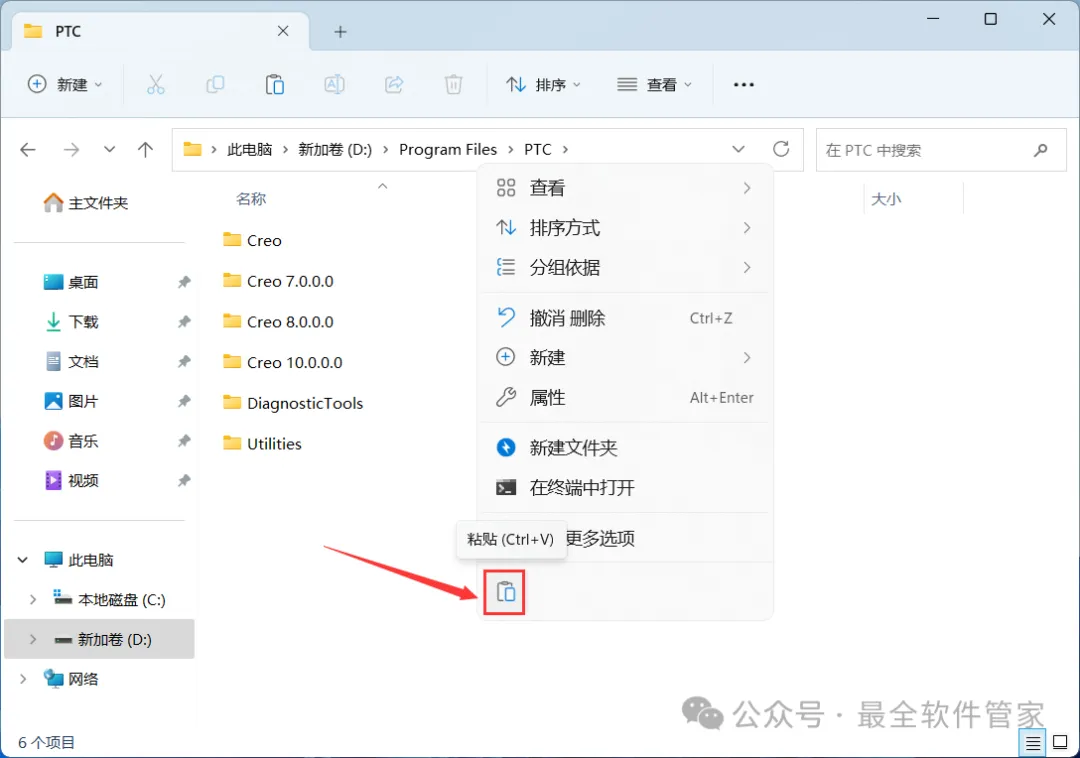Collapse the 此电脑 tree node
Screen dimensions: 1080x758
[23, 560]
